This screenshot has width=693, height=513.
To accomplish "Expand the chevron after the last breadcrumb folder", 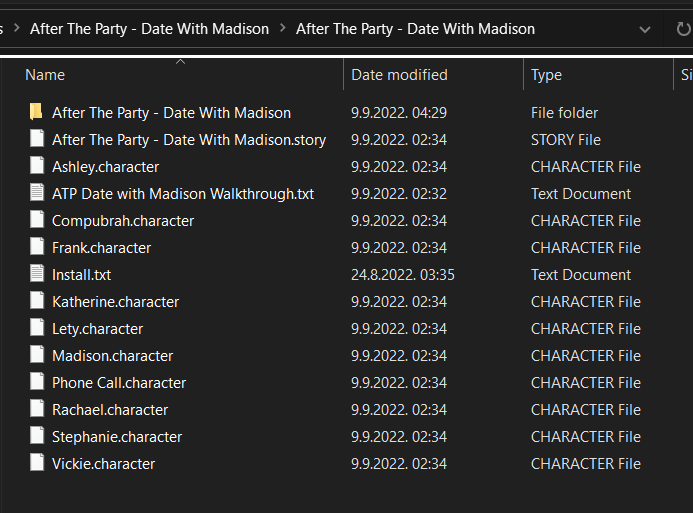I will point(549,29).
